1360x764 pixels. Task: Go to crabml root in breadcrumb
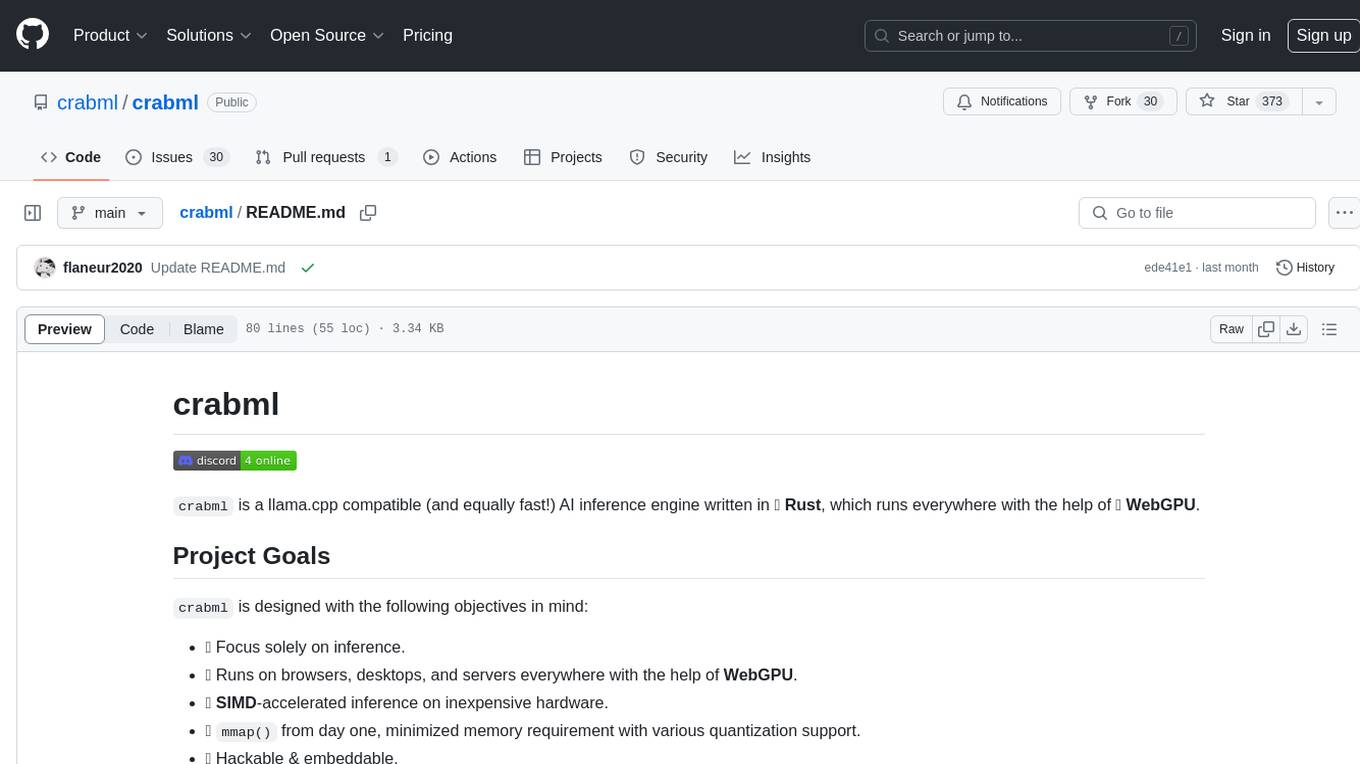click(x=206, y=212)
